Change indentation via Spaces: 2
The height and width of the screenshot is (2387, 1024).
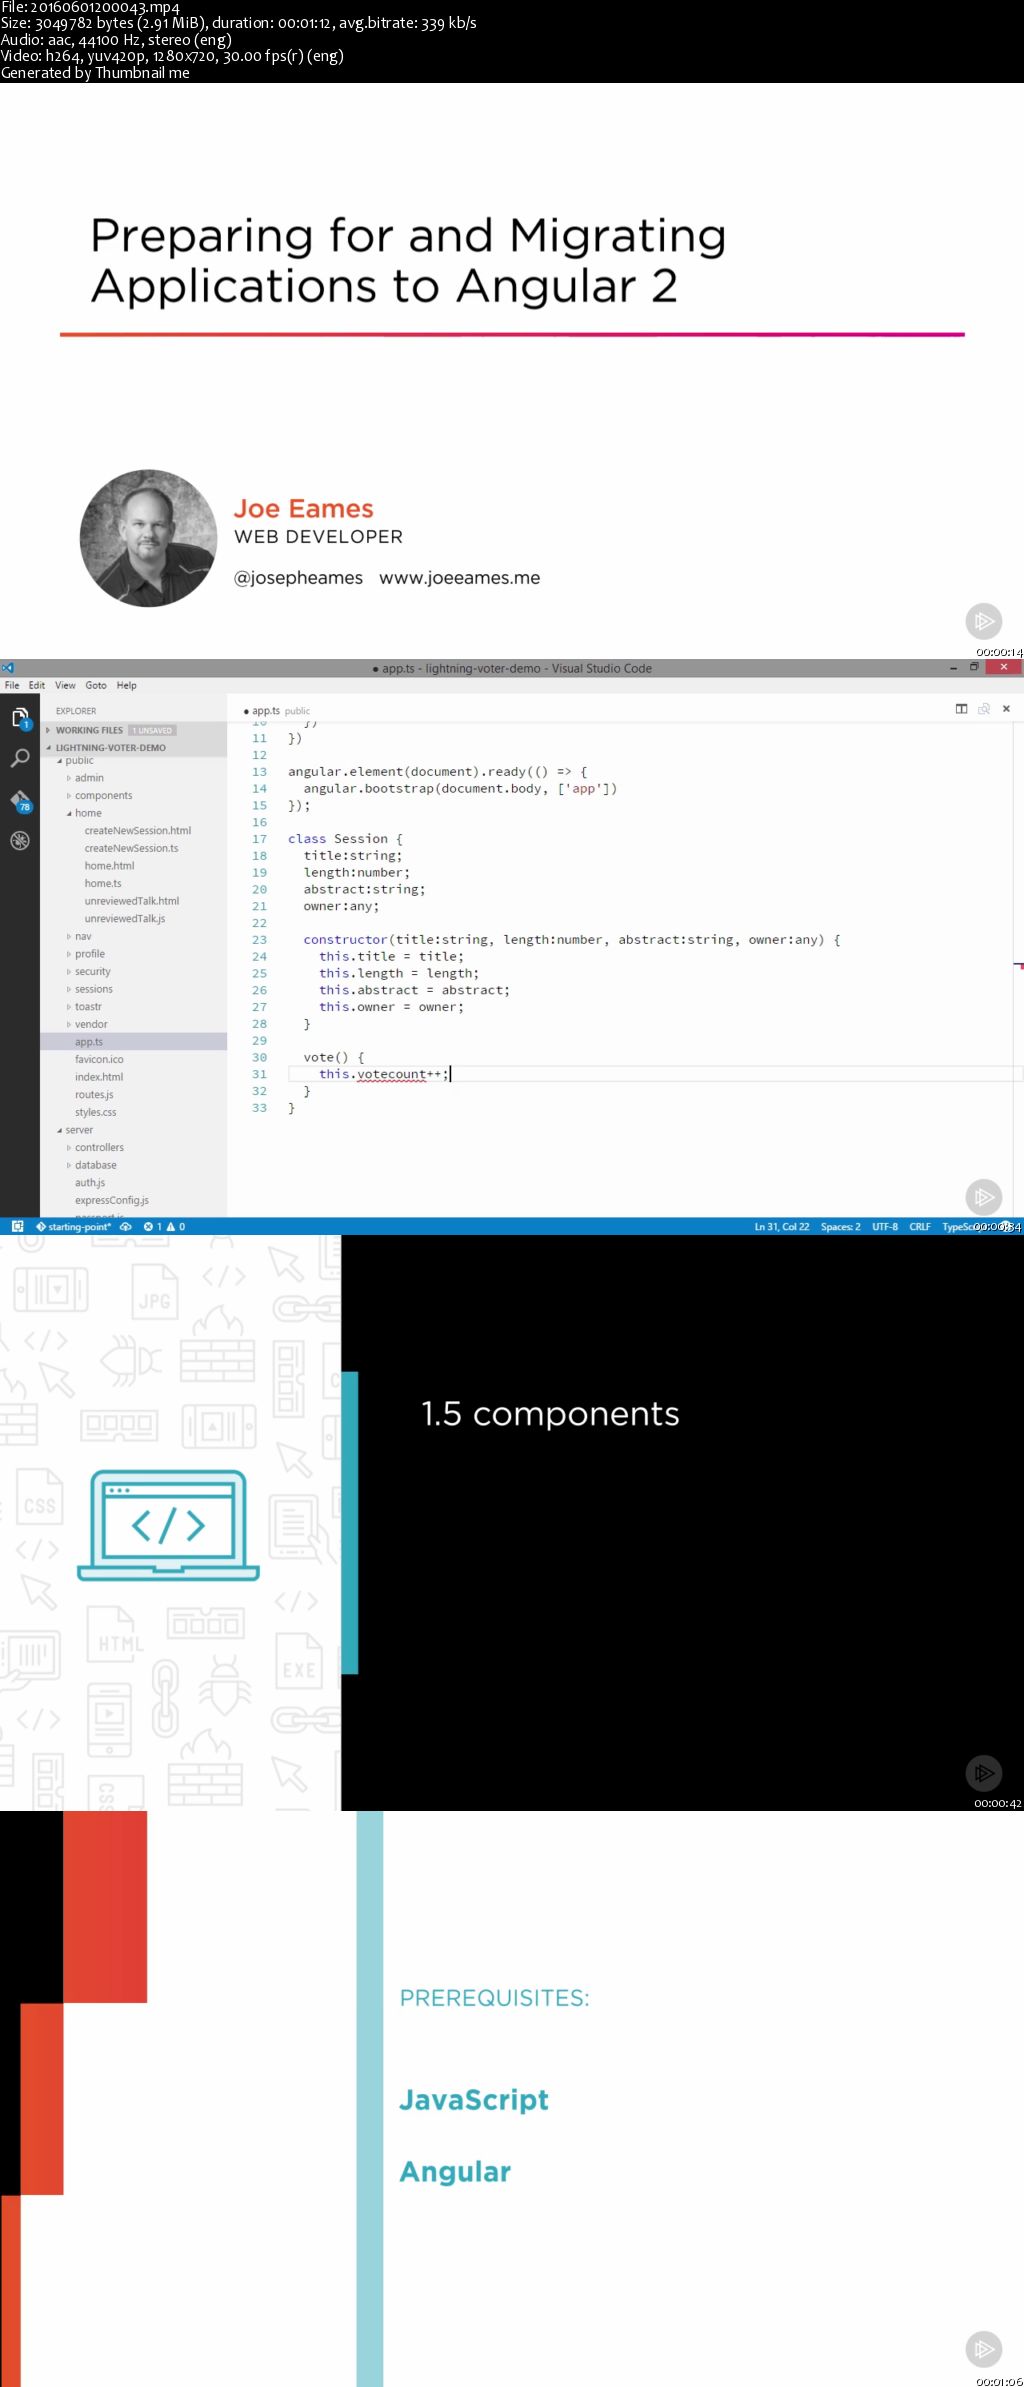pyautogui.click(x=840, y=1226)
